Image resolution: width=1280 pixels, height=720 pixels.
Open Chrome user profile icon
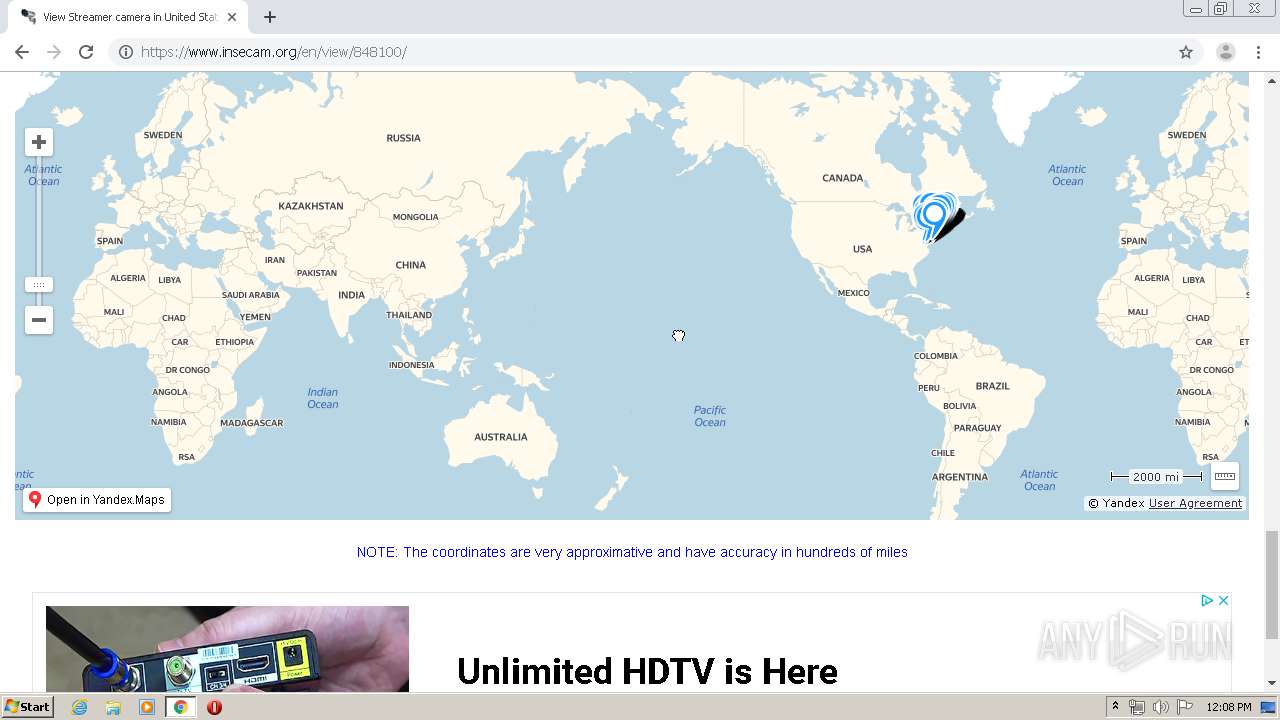point(1225,52)
